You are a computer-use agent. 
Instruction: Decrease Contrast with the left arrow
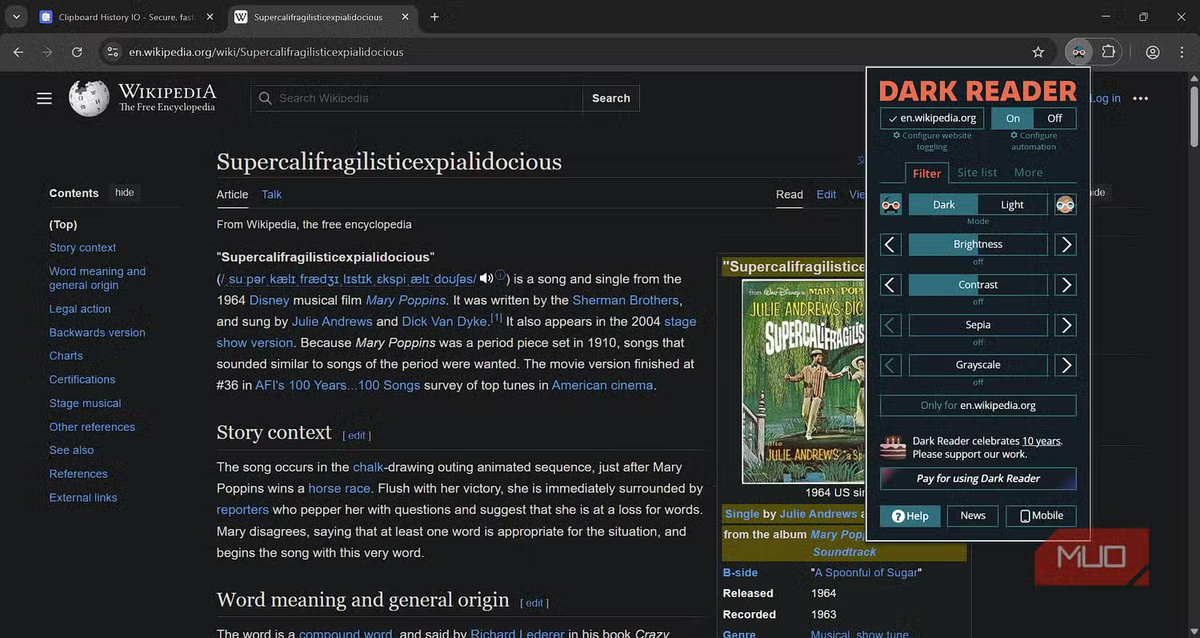coord(891,285)
